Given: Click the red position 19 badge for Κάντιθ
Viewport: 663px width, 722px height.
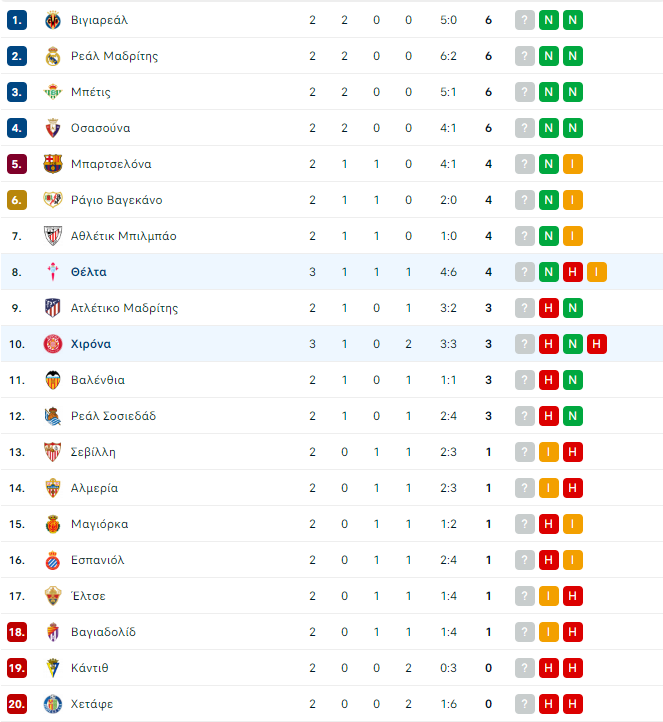Looking at the screenshot, I should tap(17, 668).
